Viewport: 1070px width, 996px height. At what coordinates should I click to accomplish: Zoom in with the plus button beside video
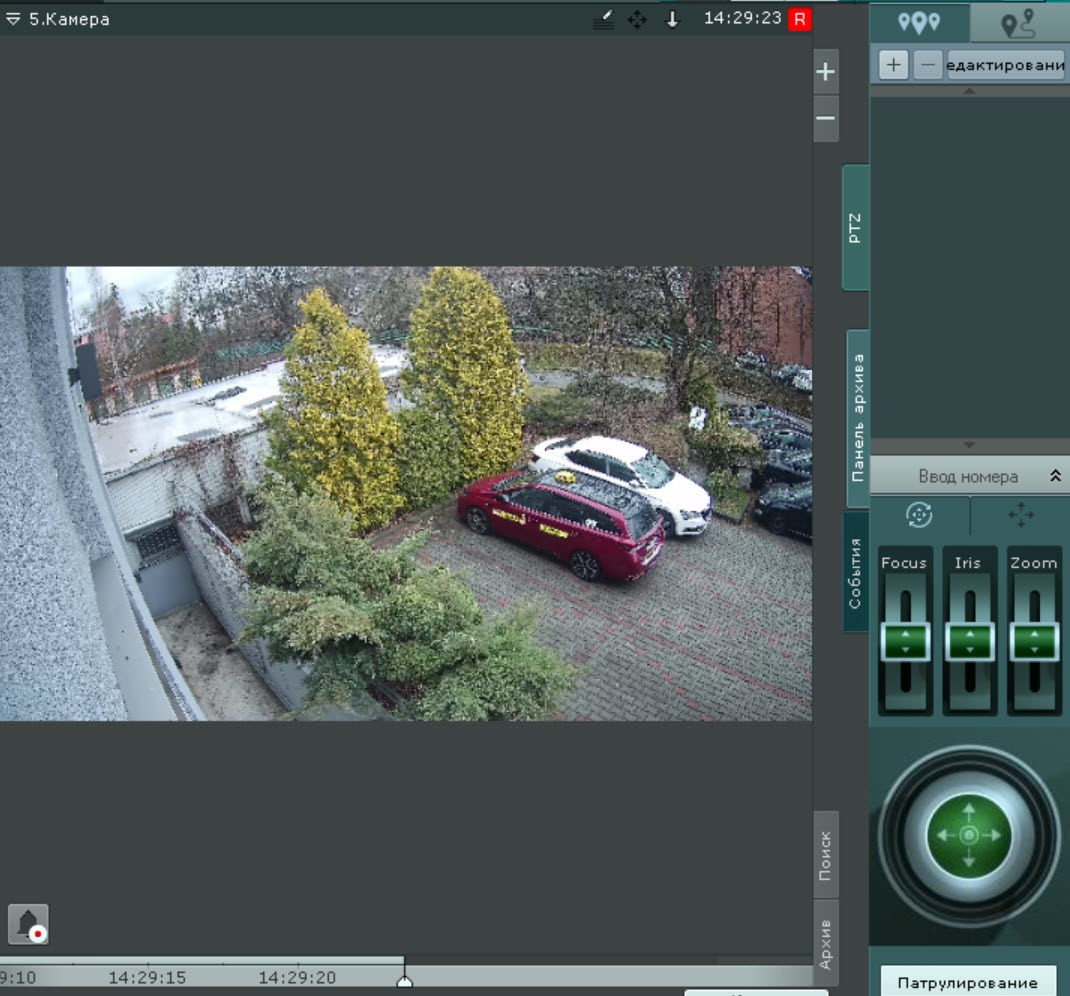pyautogui.click(x=825, y=72)
